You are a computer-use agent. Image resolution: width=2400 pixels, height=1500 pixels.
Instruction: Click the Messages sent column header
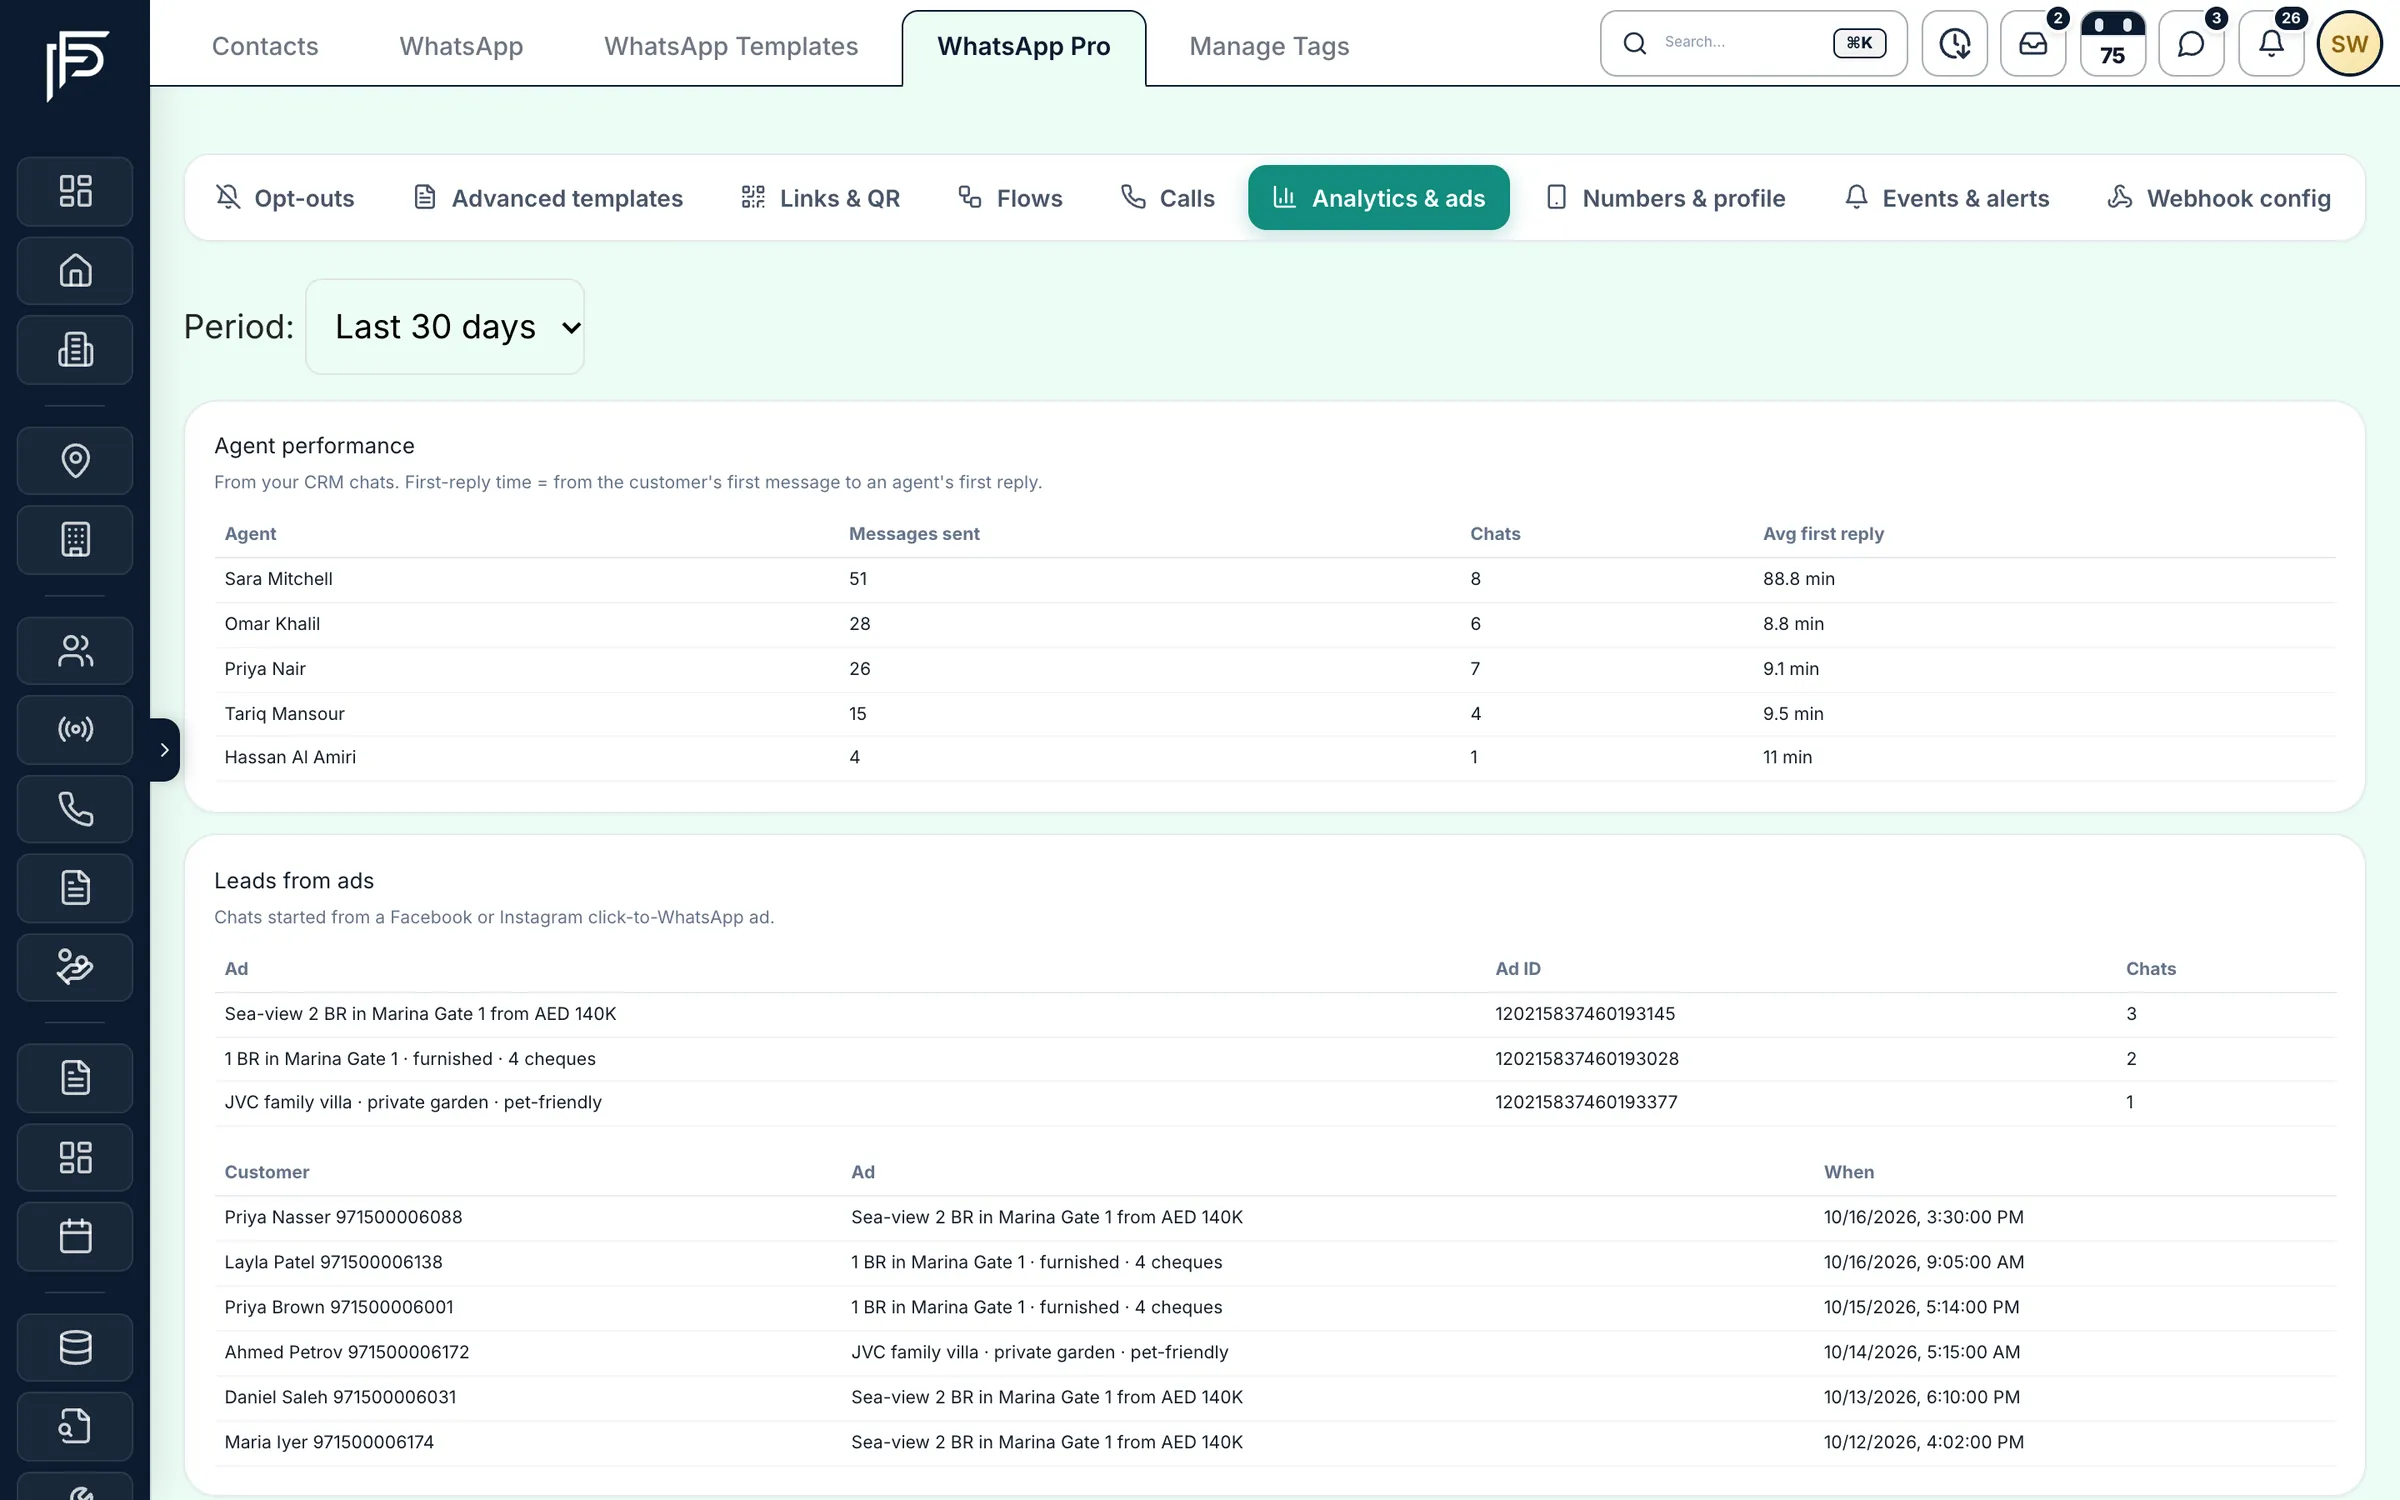coord(914,534)
